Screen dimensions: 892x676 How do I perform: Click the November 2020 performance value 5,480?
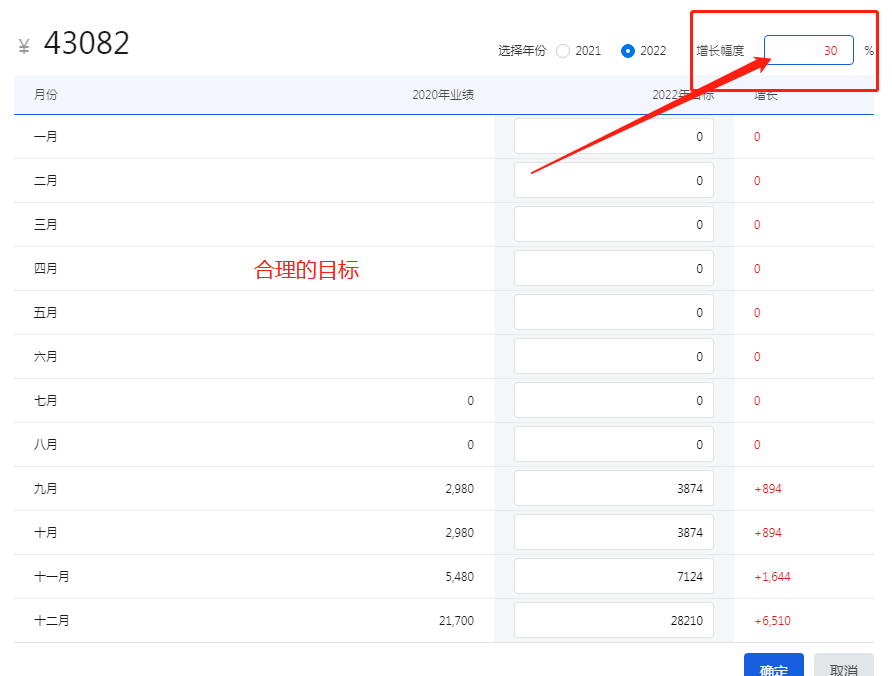pyautogui.click(x=460, y=577)
